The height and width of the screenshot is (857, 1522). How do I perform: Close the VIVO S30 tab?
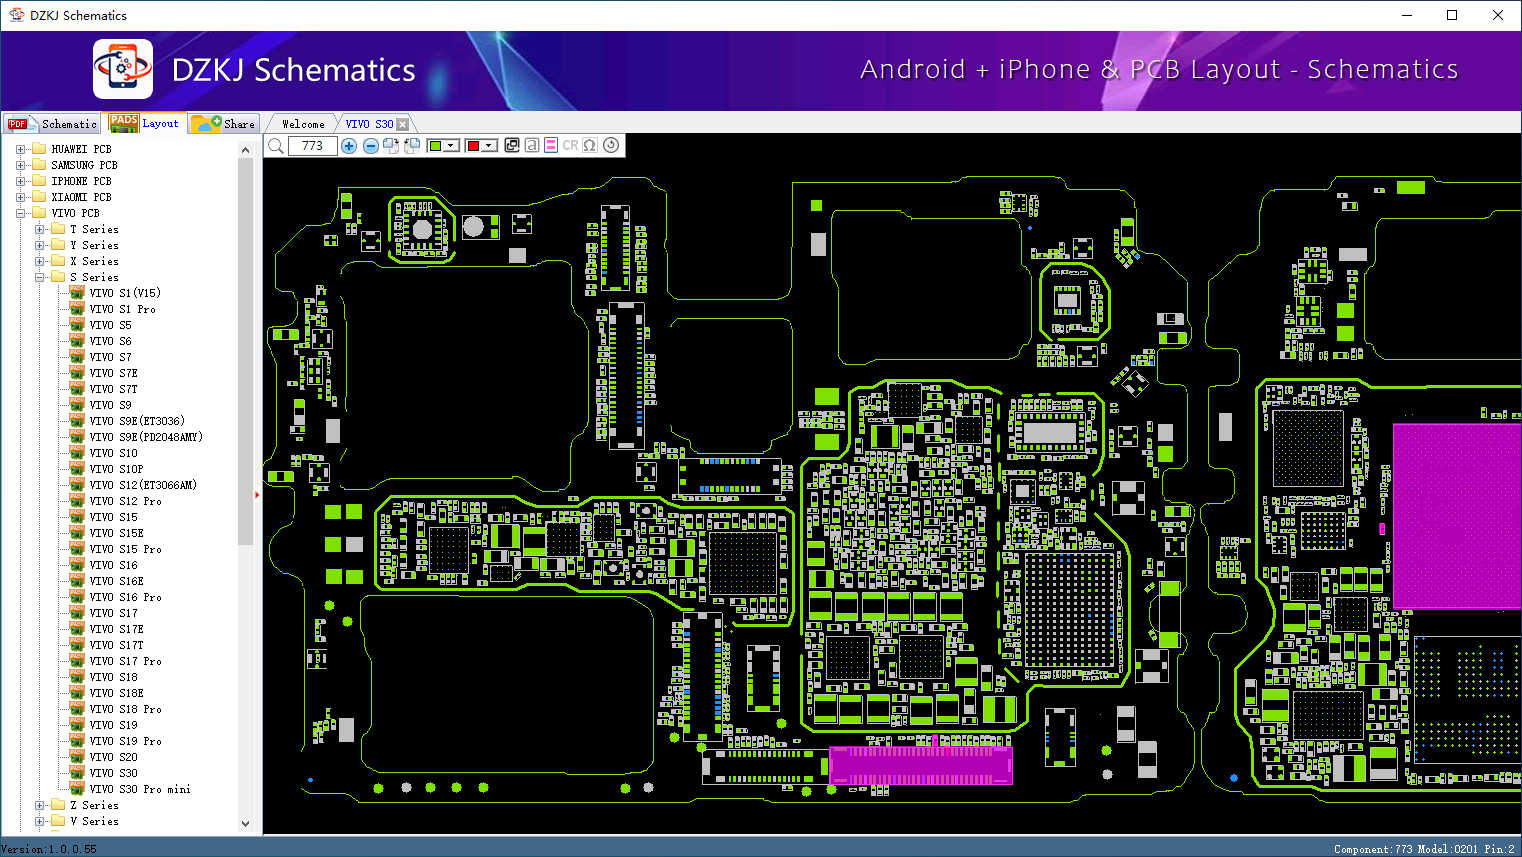(x=403, y=124)
